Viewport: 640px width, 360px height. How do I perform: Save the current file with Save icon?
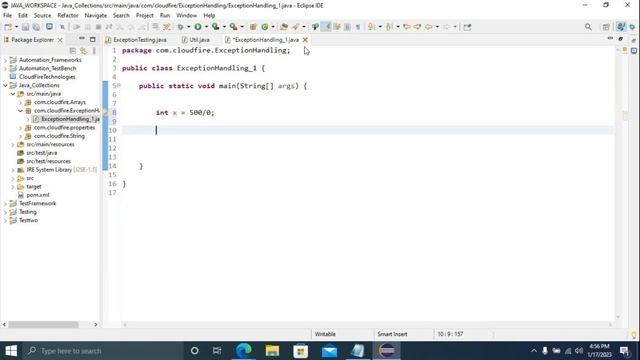click(25, 27)
